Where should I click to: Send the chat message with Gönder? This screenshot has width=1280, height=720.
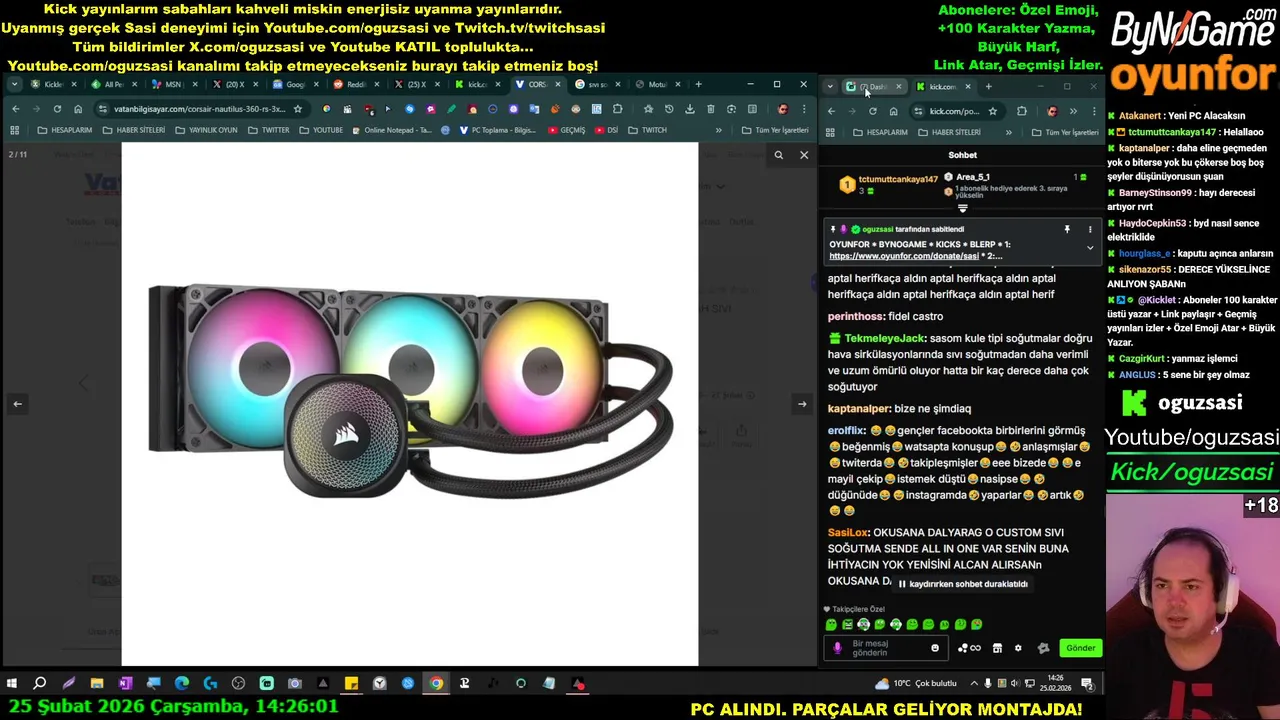tap(1081, 648)
